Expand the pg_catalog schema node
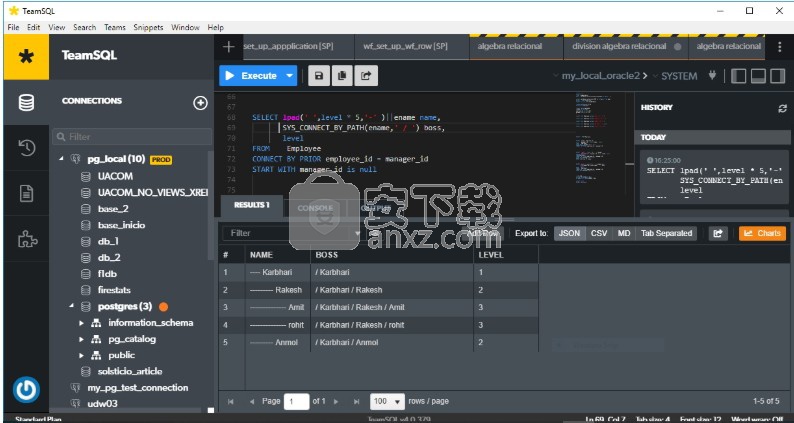 [x=81, y=339]
